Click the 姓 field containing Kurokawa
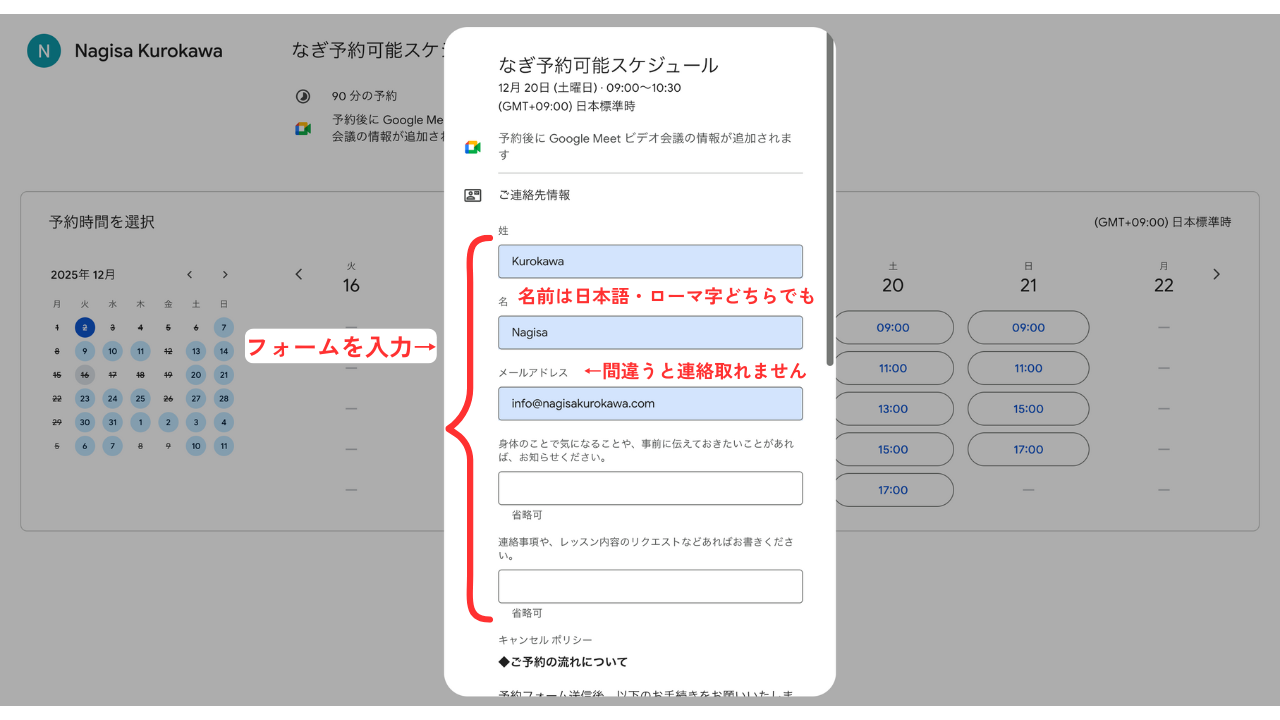The image size is (1280, 720). [x=650, y=261]
